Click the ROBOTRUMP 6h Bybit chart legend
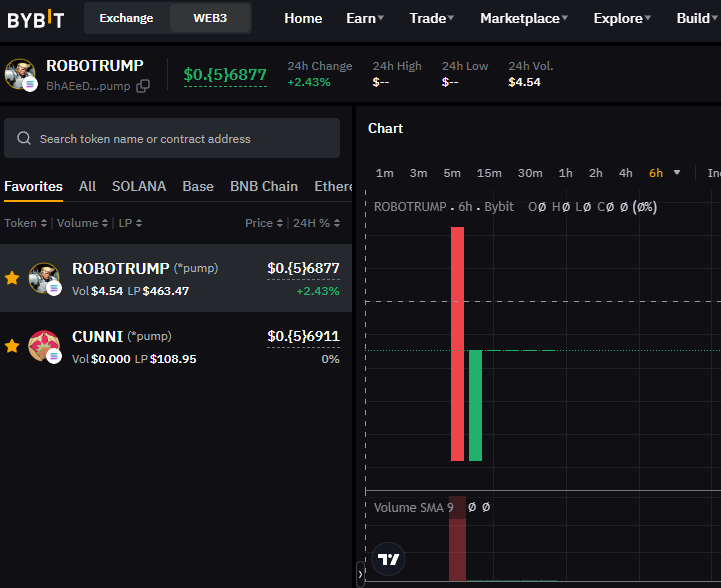Image resolution: width=721 pixels, height=588 pixels. pos(443,207)
